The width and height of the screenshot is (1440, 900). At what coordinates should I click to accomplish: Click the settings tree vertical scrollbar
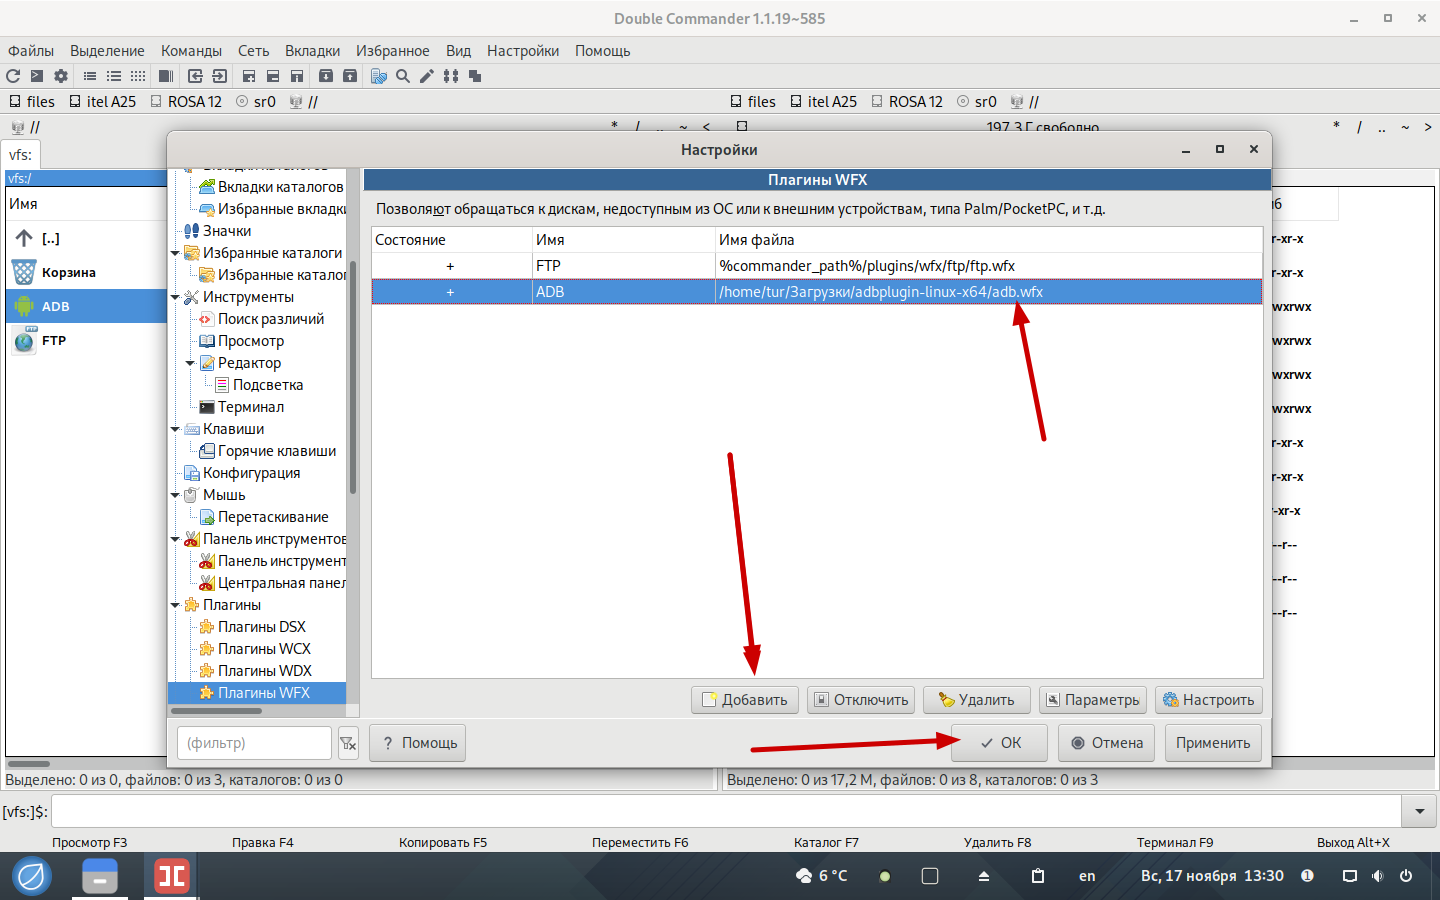[x=352, y=375]
